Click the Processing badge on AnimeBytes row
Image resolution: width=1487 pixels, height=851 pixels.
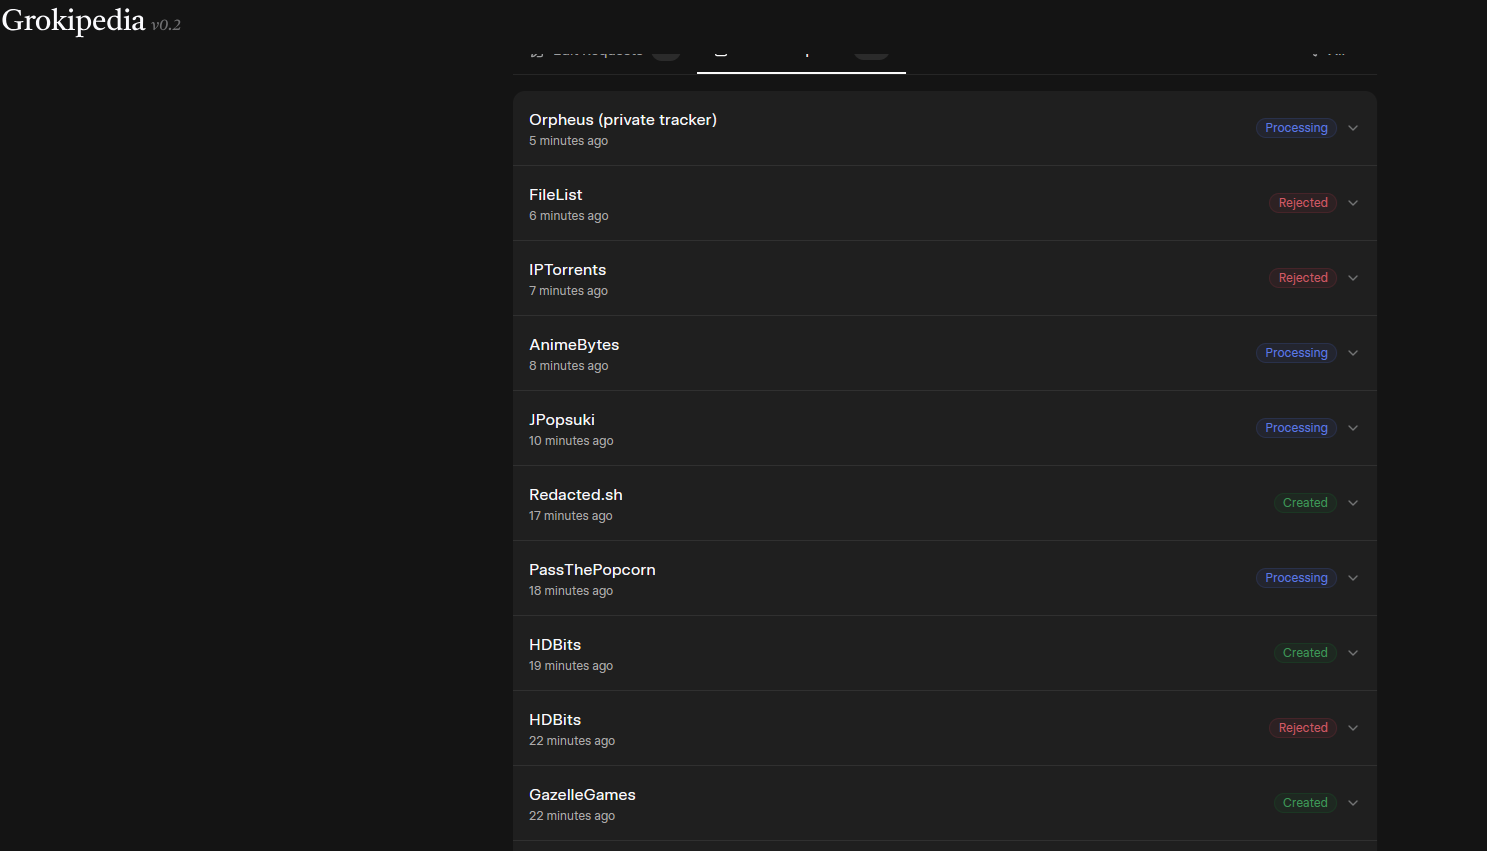(1296, 353)
